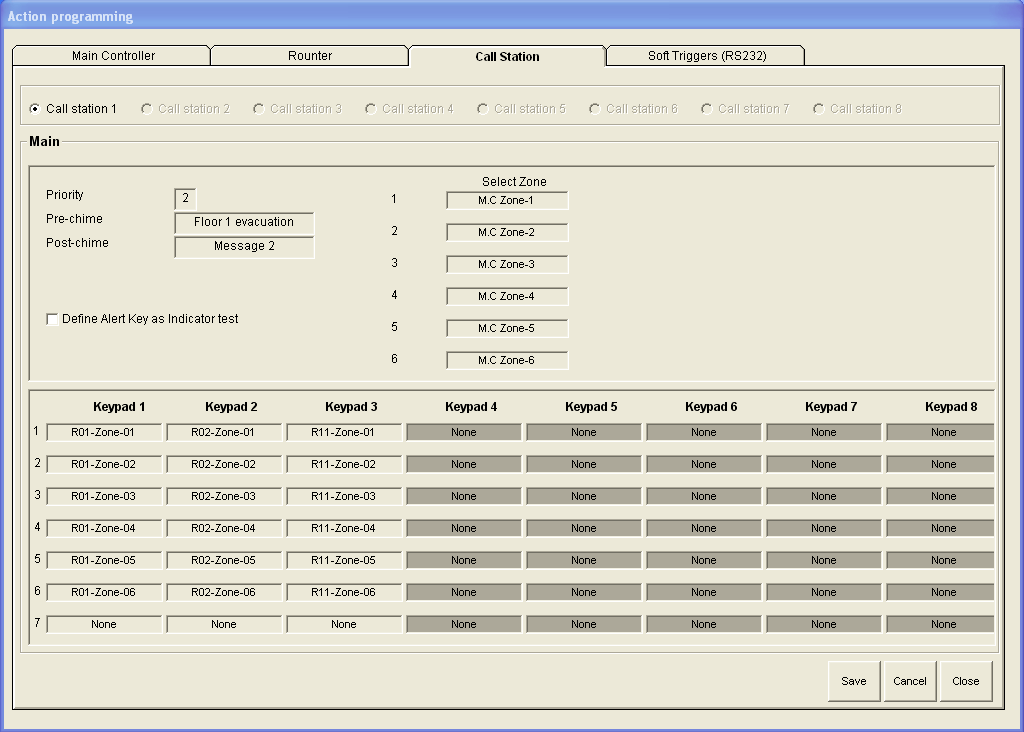Click the Keypad 8 row 1 None cell
Viewport: 1024px width, 732px height.
(940, 432)
